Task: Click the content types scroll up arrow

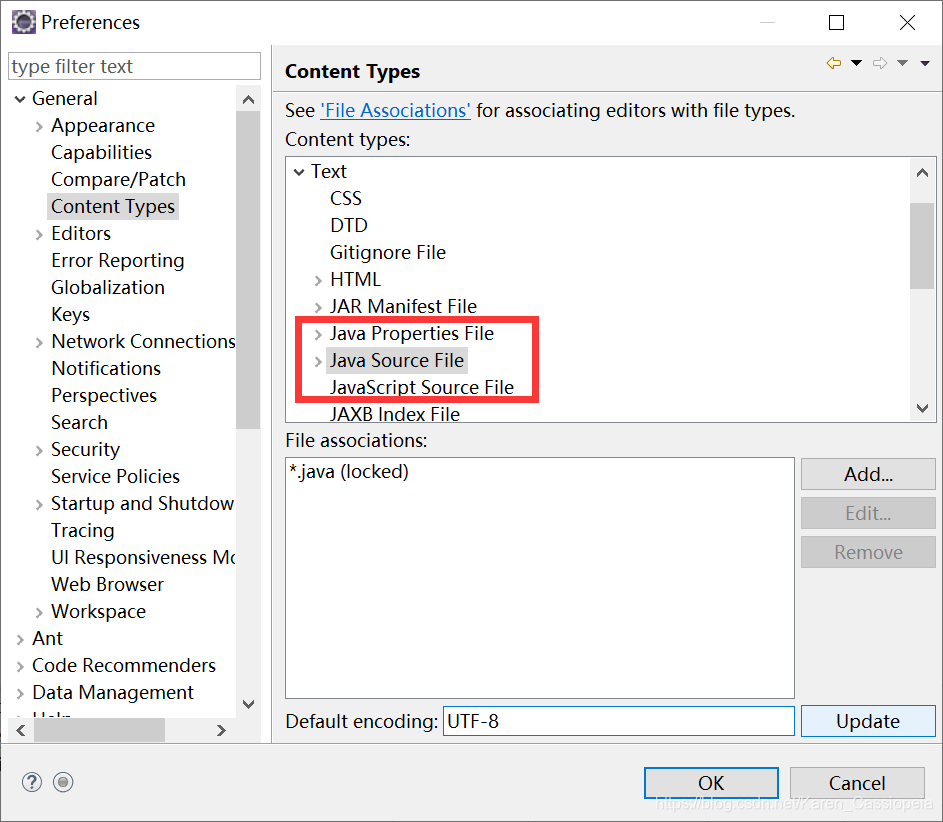Action: (x=922, y=173)
